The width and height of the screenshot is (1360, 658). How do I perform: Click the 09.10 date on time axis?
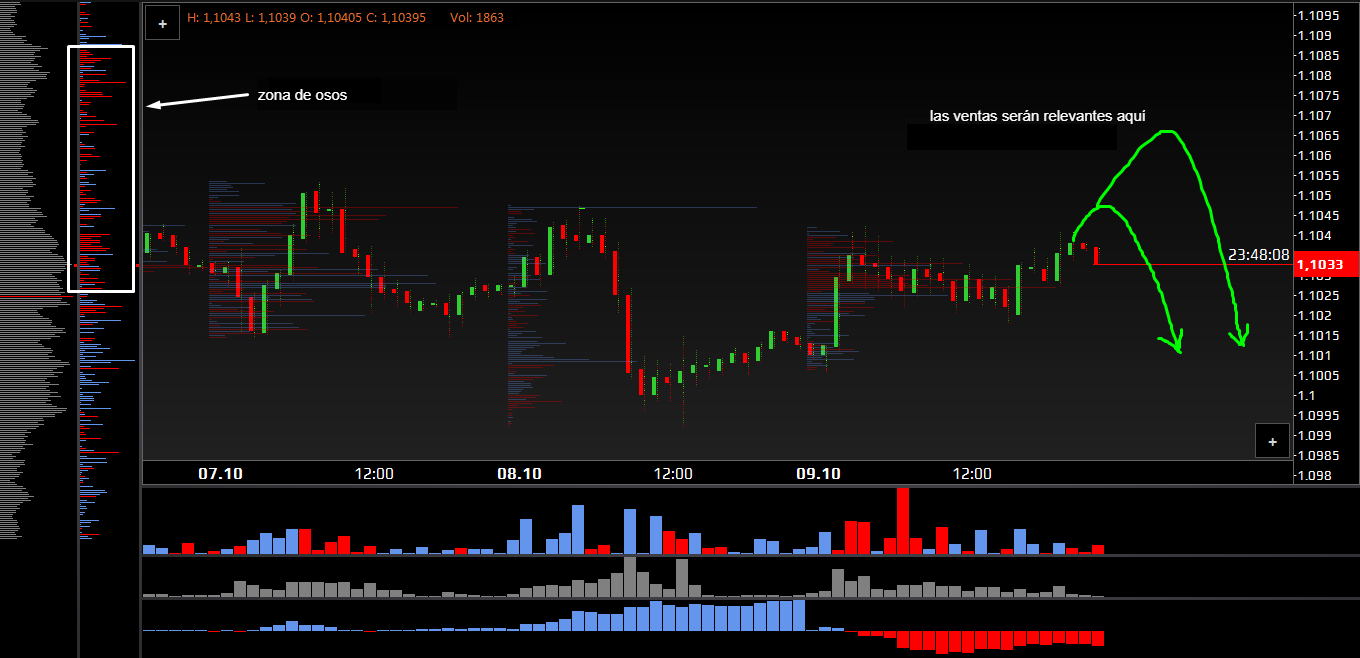click(x=818, y=473)
